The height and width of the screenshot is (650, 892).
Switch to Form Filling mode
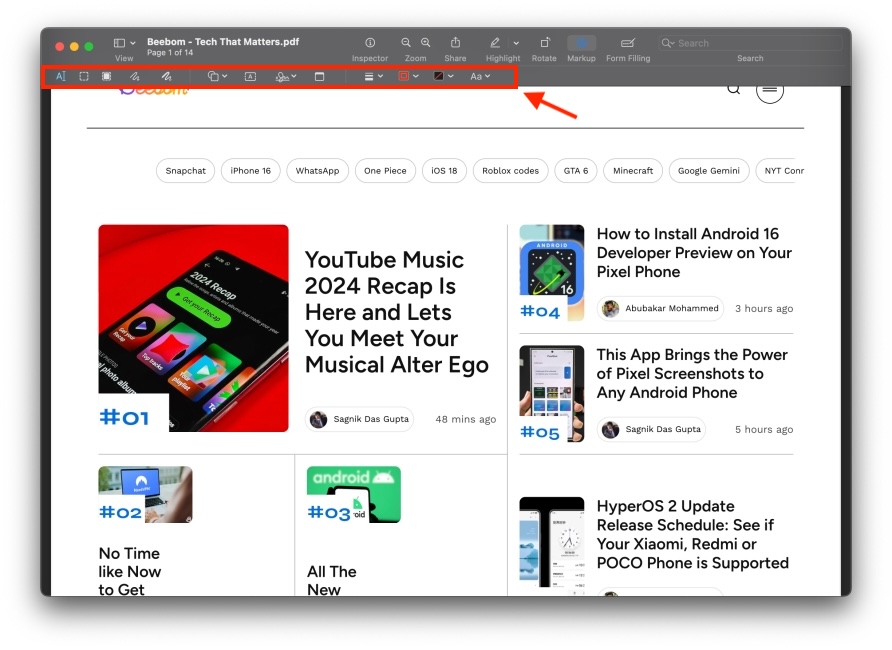pos(627,43)
